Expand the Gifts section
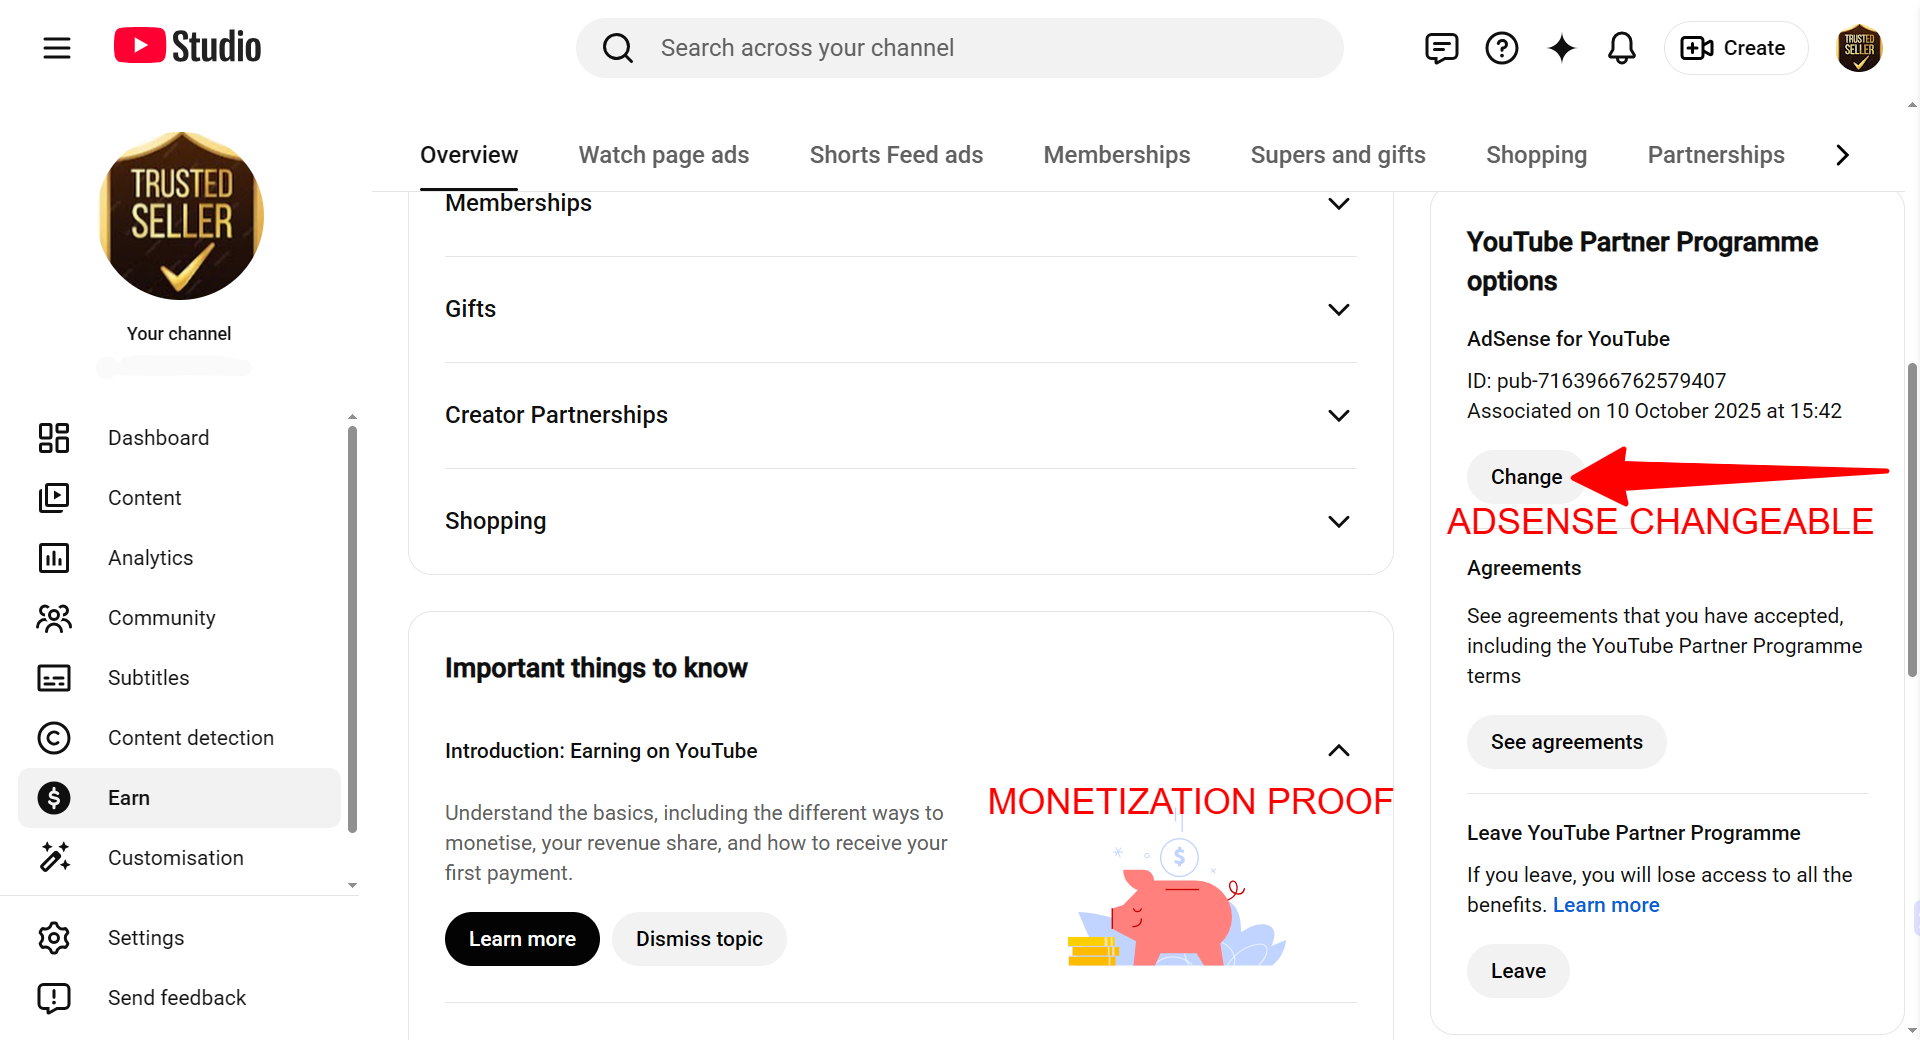The width and height of the screenshot is (1920, 1040). coord(901,309)
